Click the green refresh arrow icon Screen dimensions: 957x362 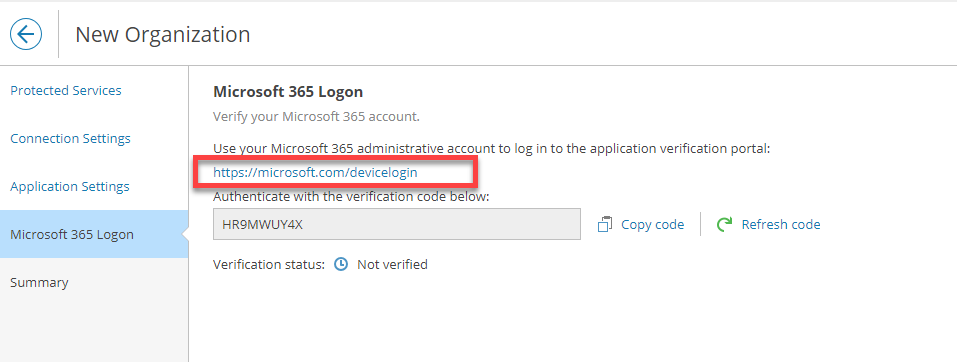(x=724, y=225)
